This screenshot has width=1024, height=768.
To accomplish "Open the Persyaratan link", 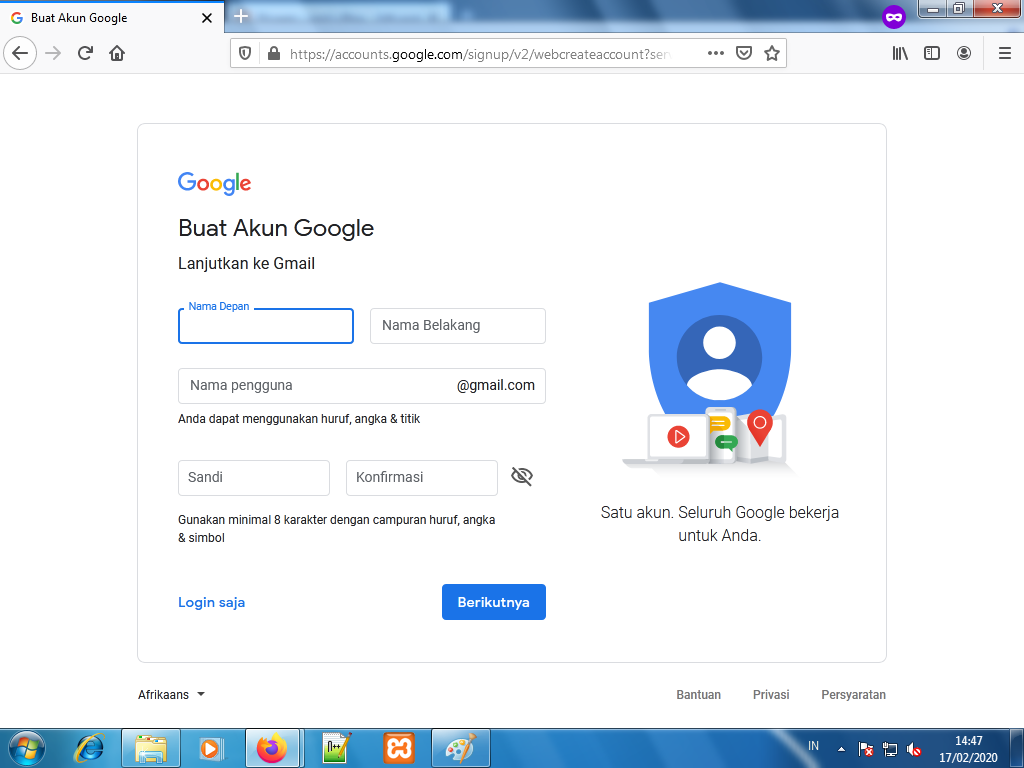I will tap(854, 695).
